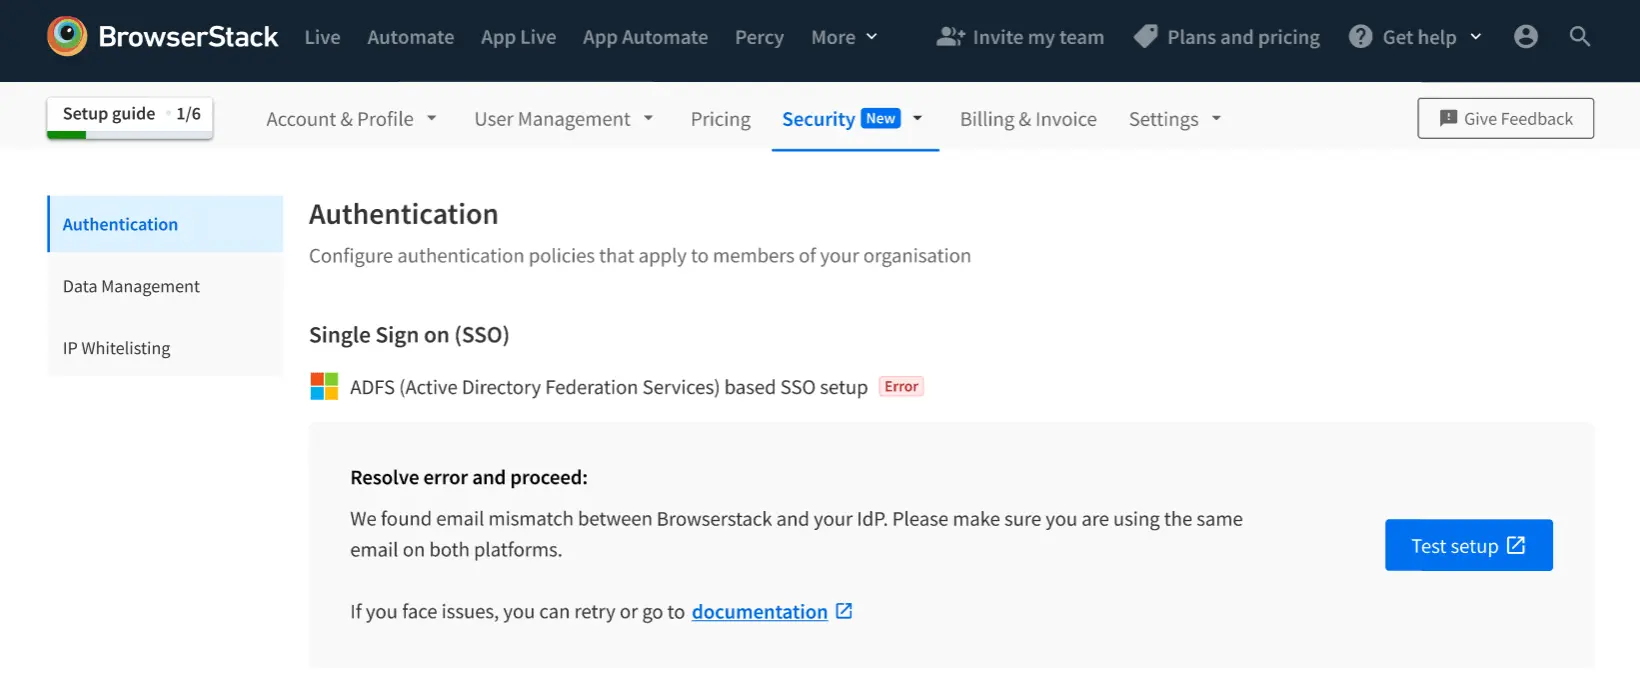Expand the More dropdown menu
The image size is (1640, 700).
(844, 37)
